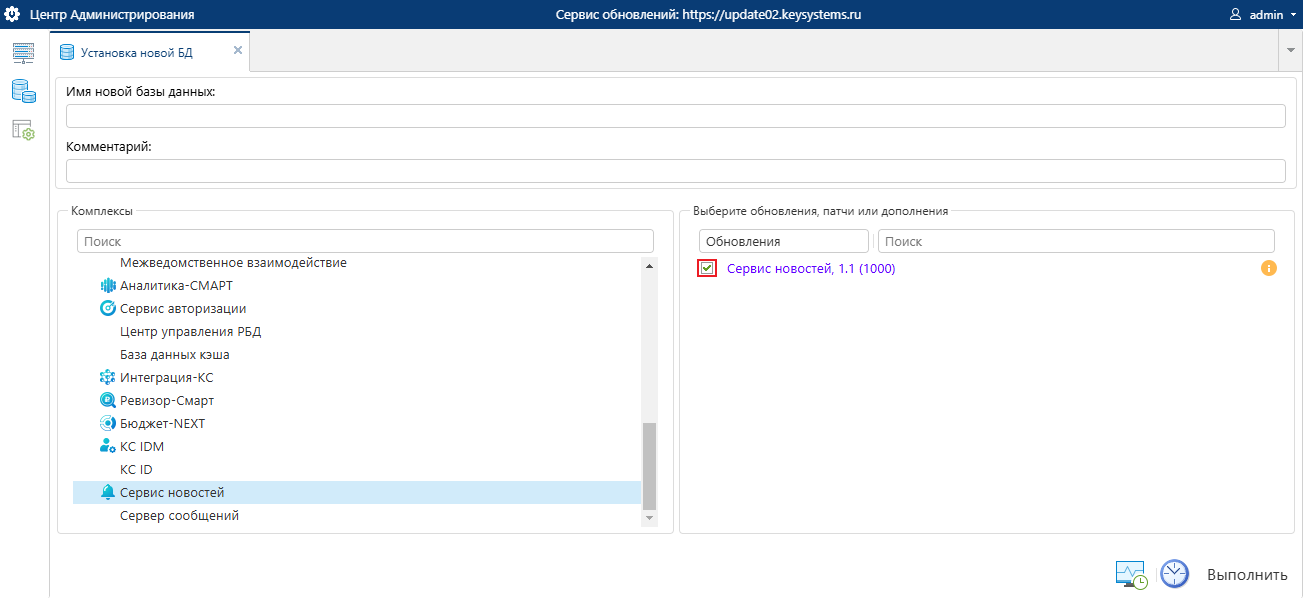This screenshot has height=598, width=1303.
Task: Click the Сервис авторизации icon
Action: (x=108, y=309)
